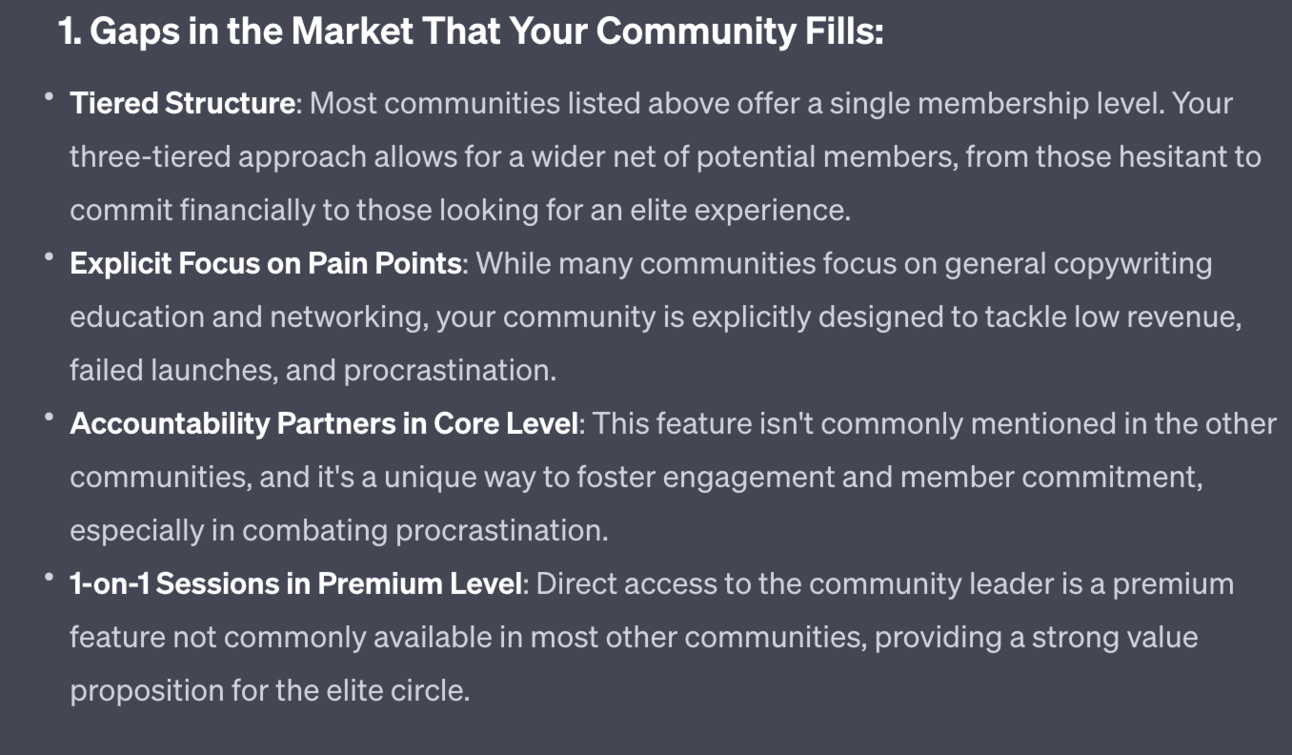Click the bold "Explicit Focus on Pain Points" label

265,263
